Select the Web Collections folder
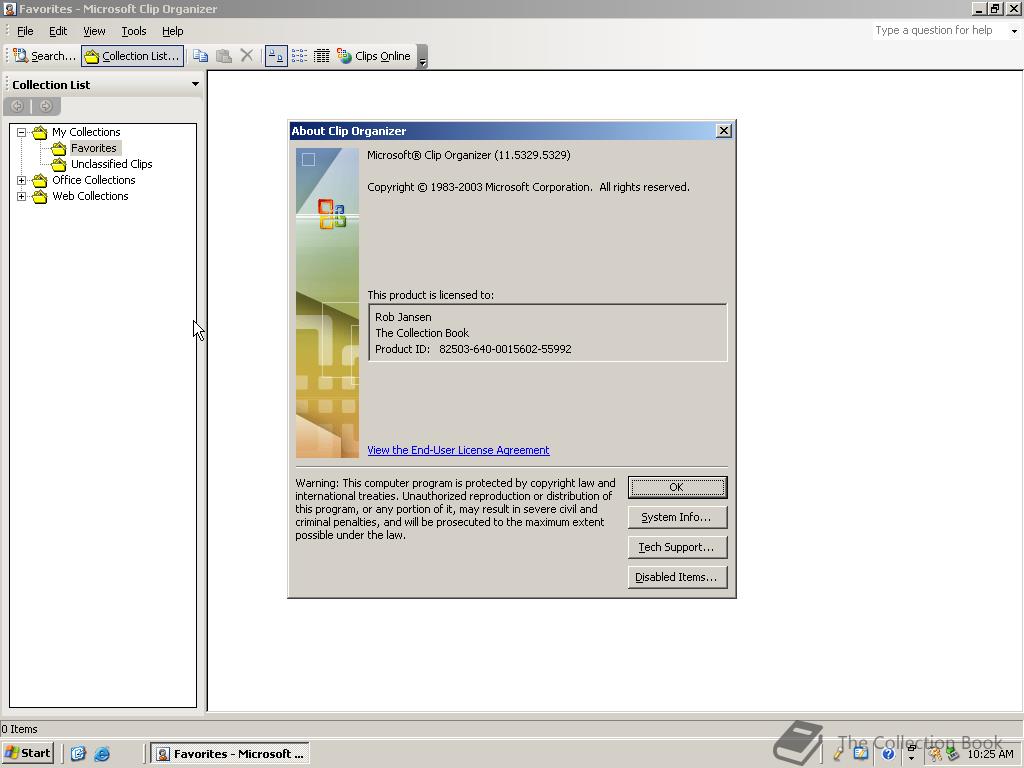Viewport: 1024px width, 768px height. pos(90,196)
